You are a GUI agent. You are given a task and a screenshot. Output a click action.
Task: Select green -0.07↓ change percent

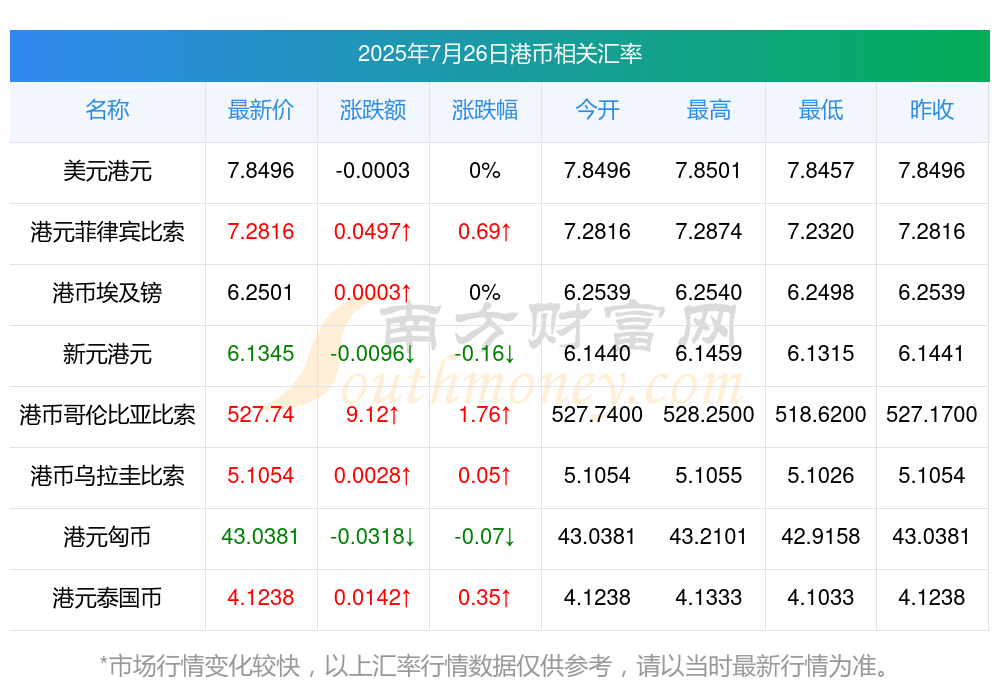pyautogui.click(x=485, y=537)
